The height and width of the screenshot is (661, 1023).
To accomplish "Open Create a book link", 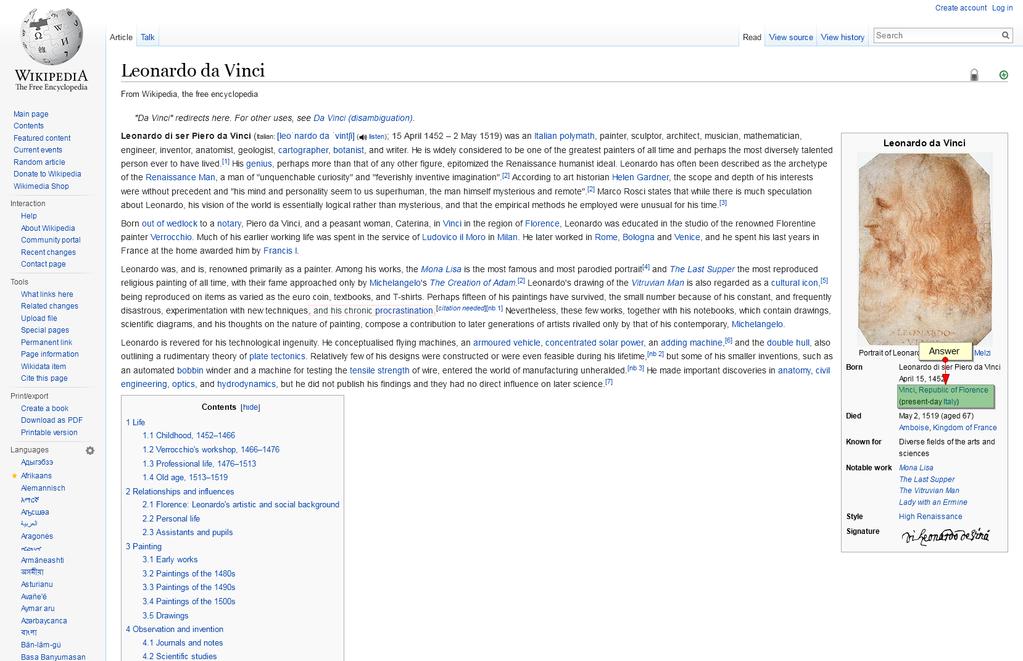I will [x=44, y=408].
